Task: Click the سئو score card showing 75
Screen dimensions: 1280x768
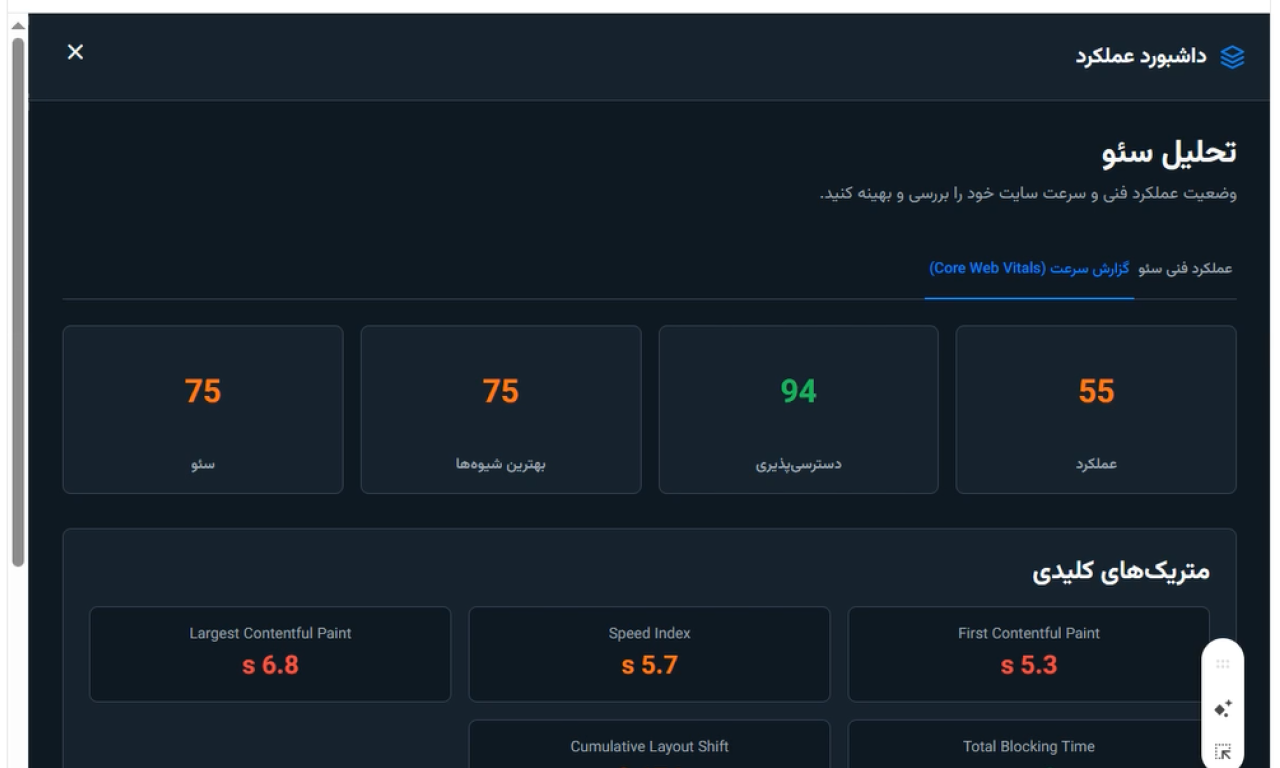Action: [x=203, y=409]
